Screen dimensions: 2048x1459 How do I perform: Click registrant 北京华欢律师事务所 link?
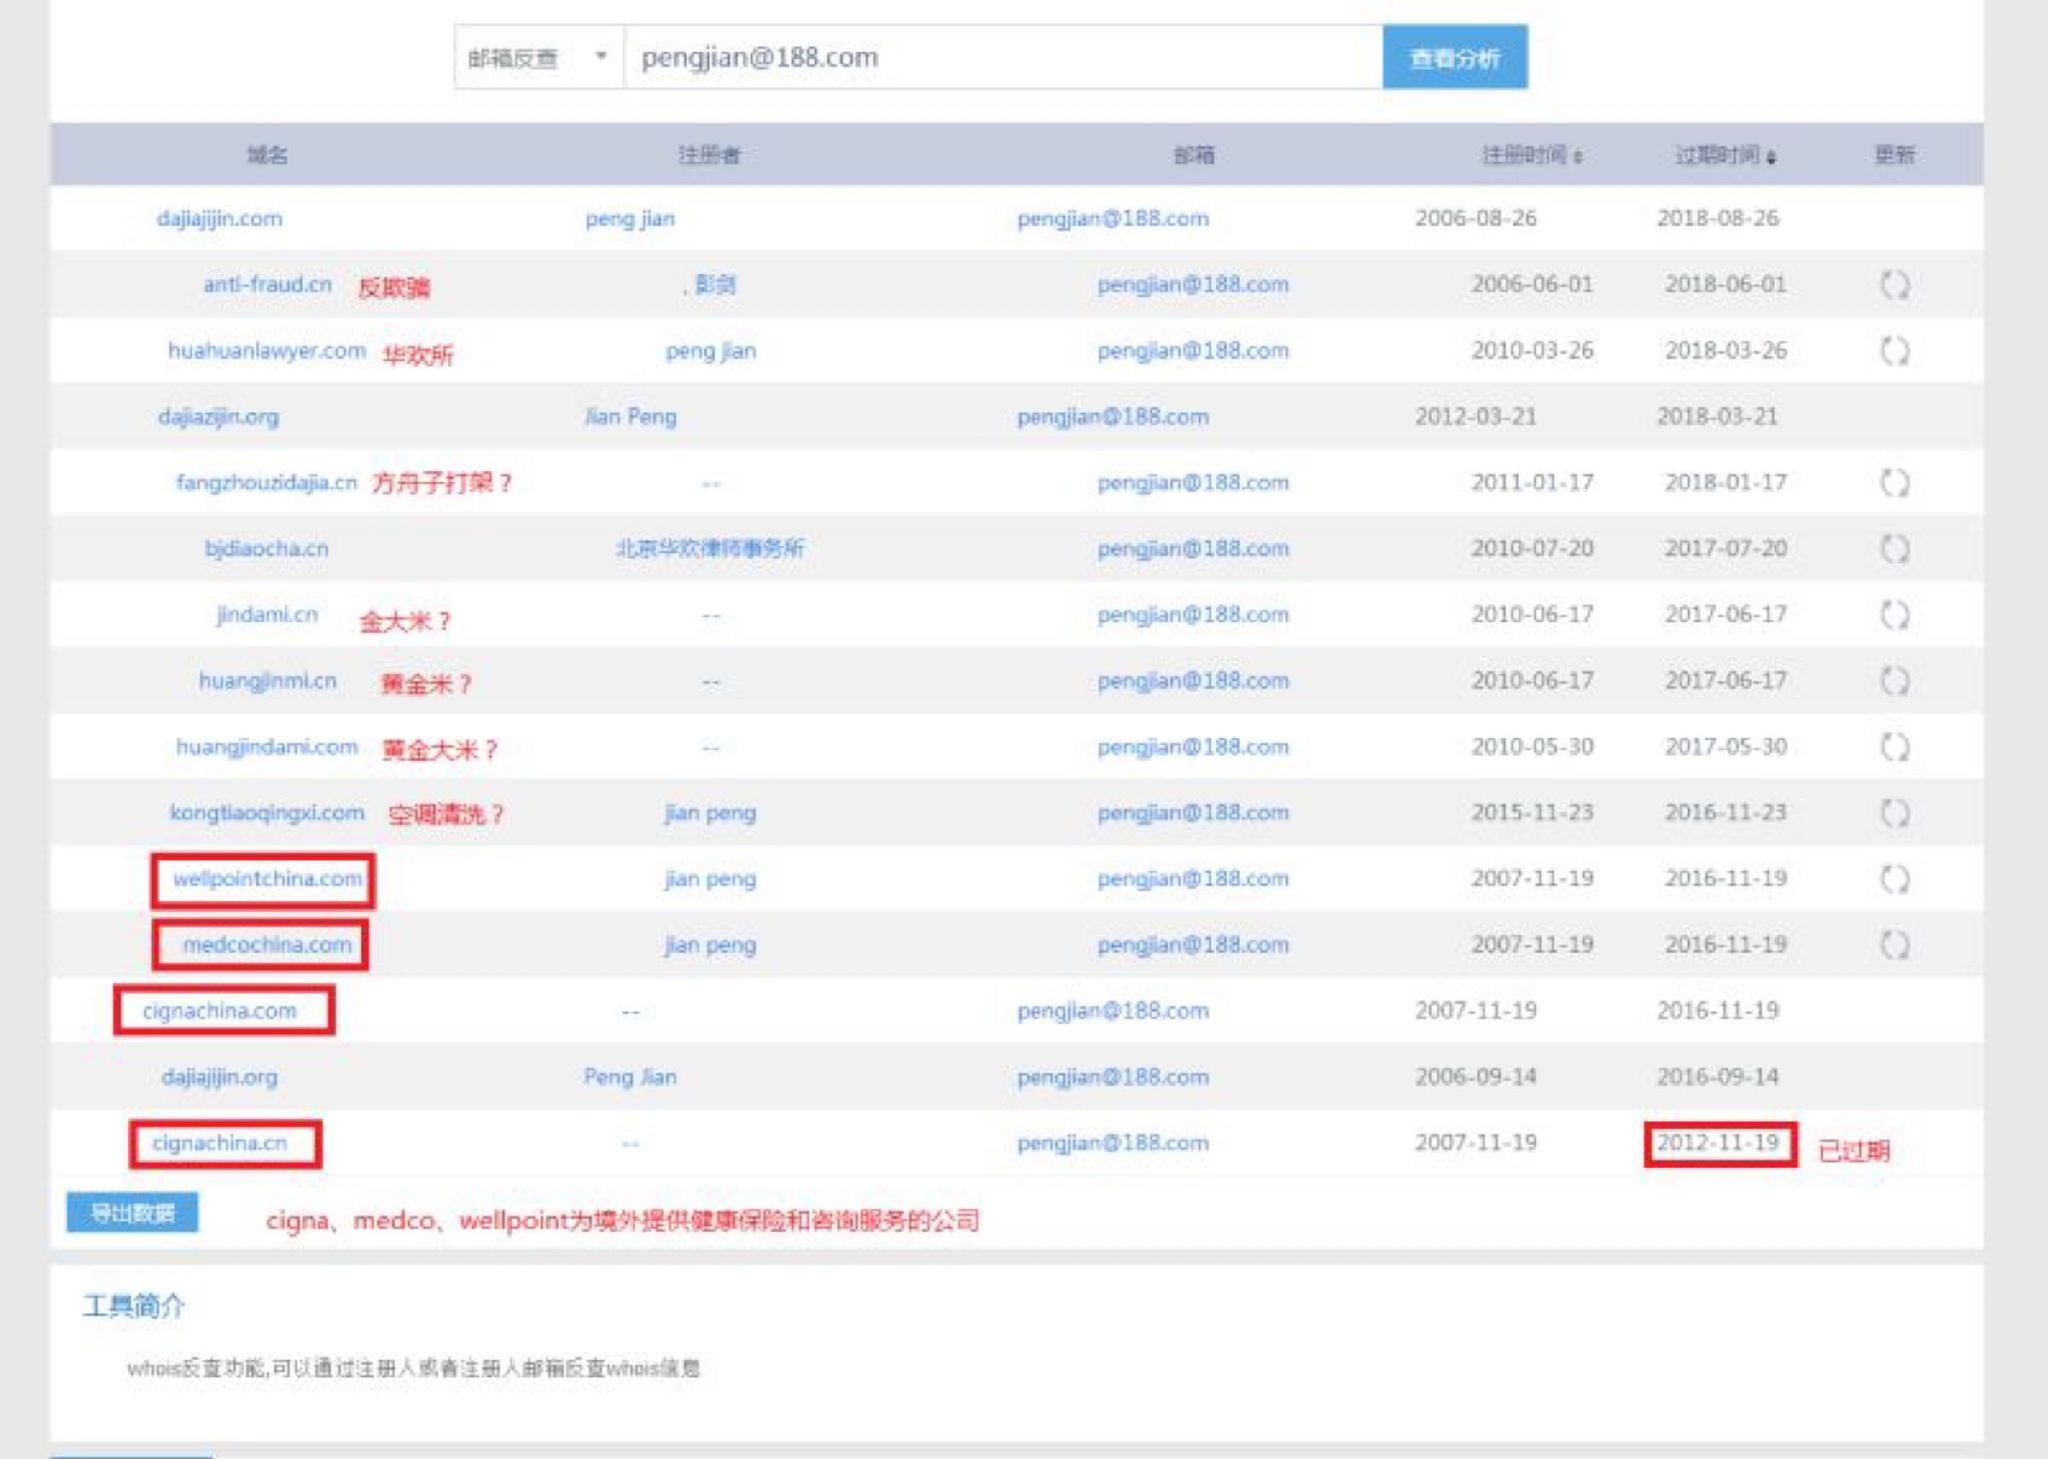710,547
